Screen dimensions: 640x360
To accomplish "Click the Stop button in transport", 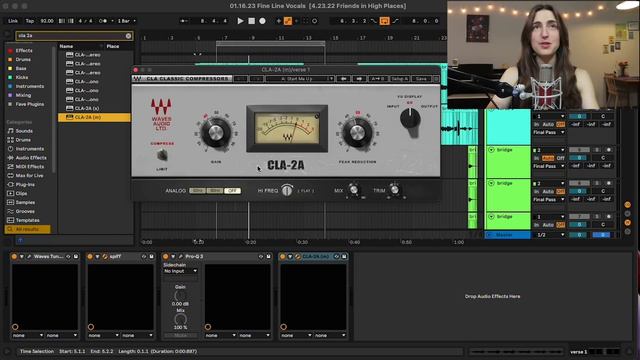I will (251, 21).
